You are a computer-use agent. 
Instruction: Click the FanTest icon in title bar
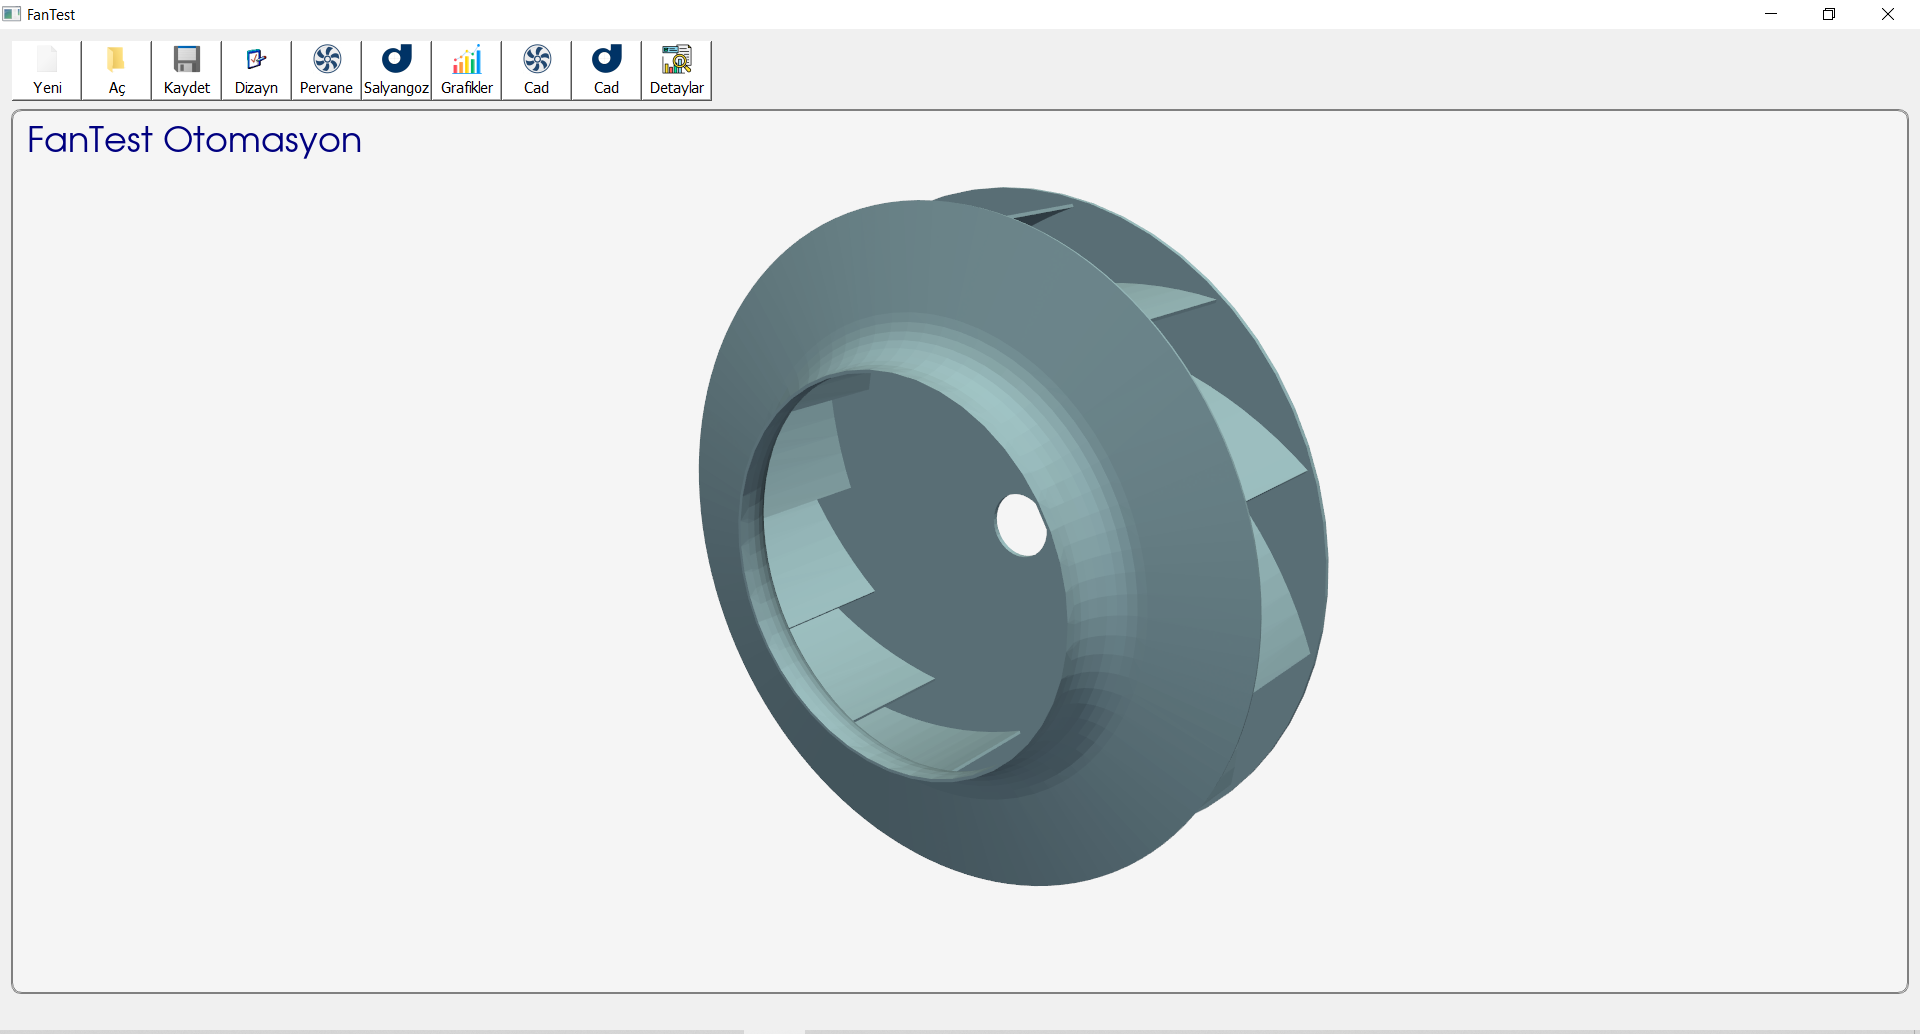click(x=11, y=13)
